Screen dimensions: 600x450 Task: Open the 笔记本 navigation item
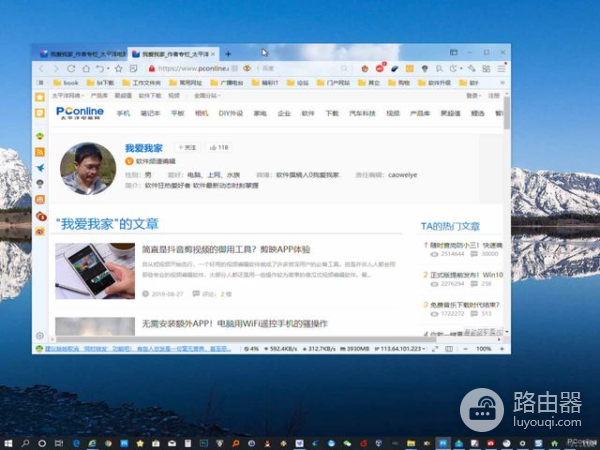[x=150, y=113]
